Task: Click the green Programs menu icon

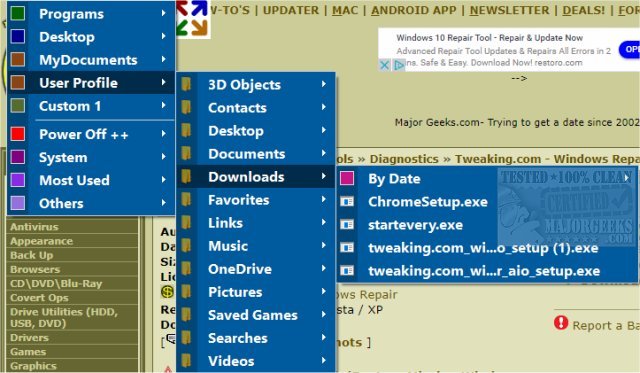Action: pyautogui.click(x=18, y=13)
